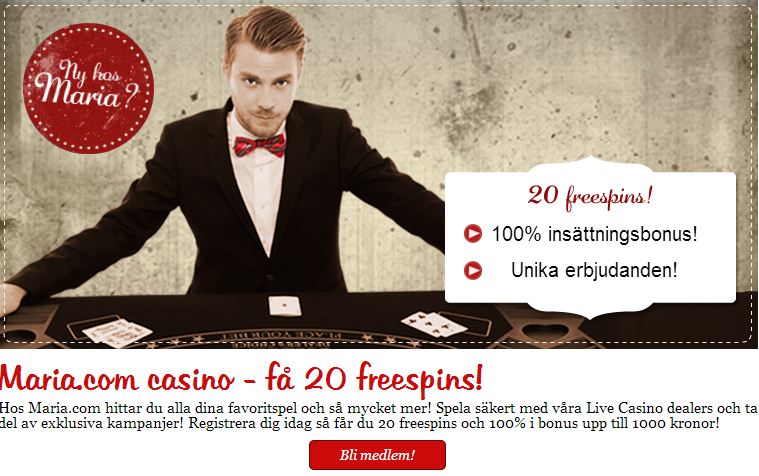This screenshot has width=759, height=476.
Task: Click the dealer's red bow tie
Action: click(260, 145)
